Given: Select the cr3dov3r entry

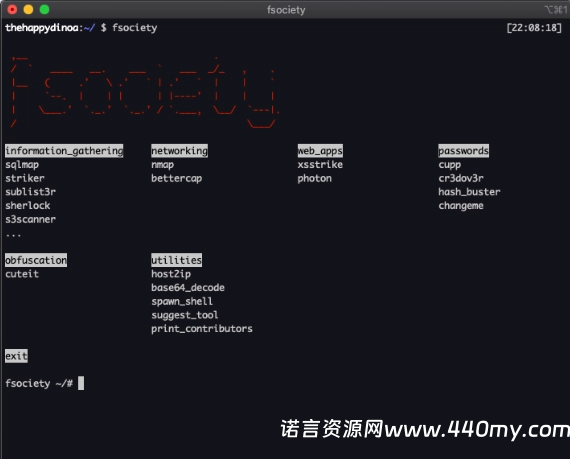Looking at the screenshot, I should pos(461,178).
